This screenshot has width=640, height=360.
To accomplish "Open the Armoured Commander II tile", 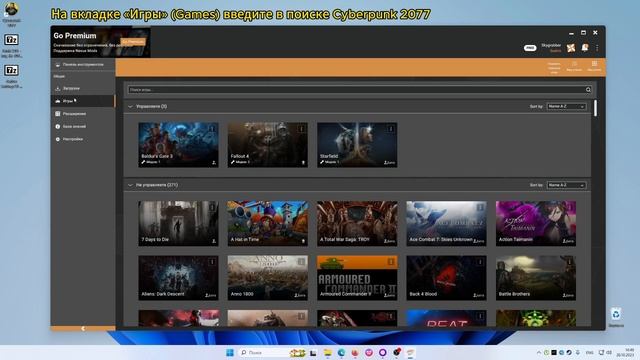I will click(357, 278).
